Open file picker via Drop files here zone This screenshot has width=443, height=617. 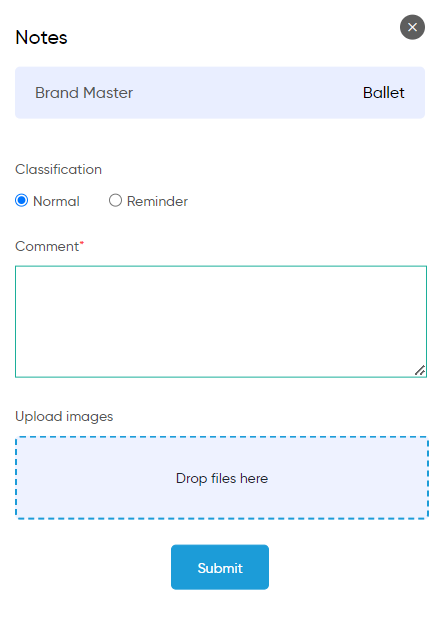coord(222,478)
